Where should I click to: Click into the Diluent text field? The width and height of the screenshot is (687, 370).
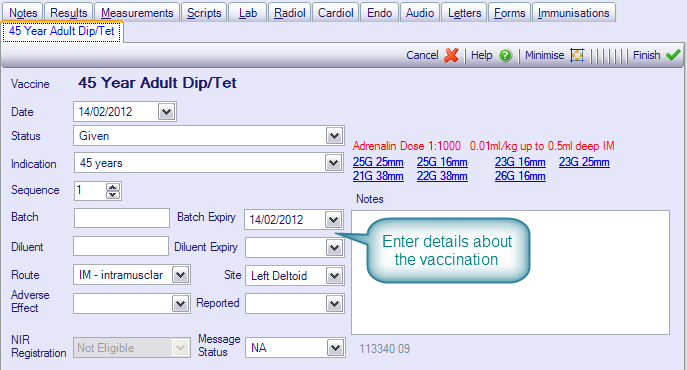121,246
